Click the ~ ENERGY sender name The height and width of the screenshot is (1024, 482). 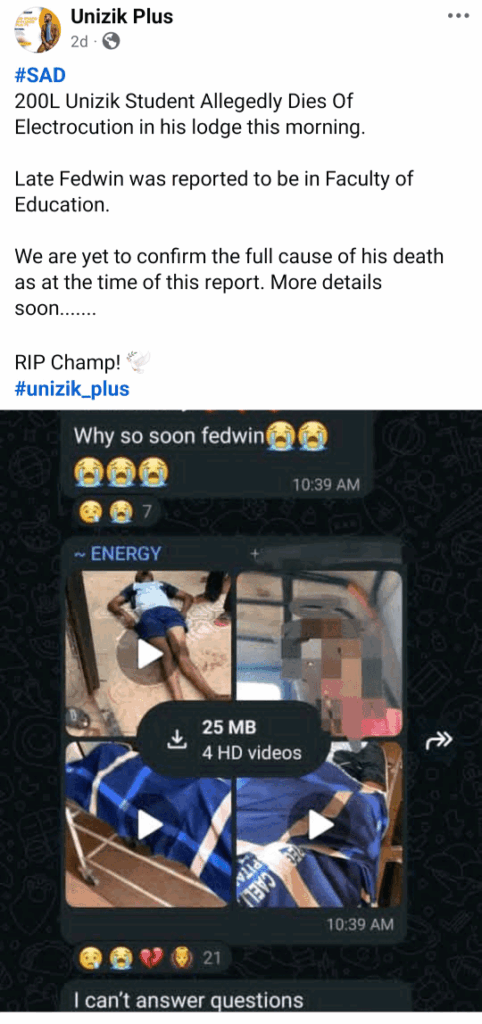pos(116,554)
